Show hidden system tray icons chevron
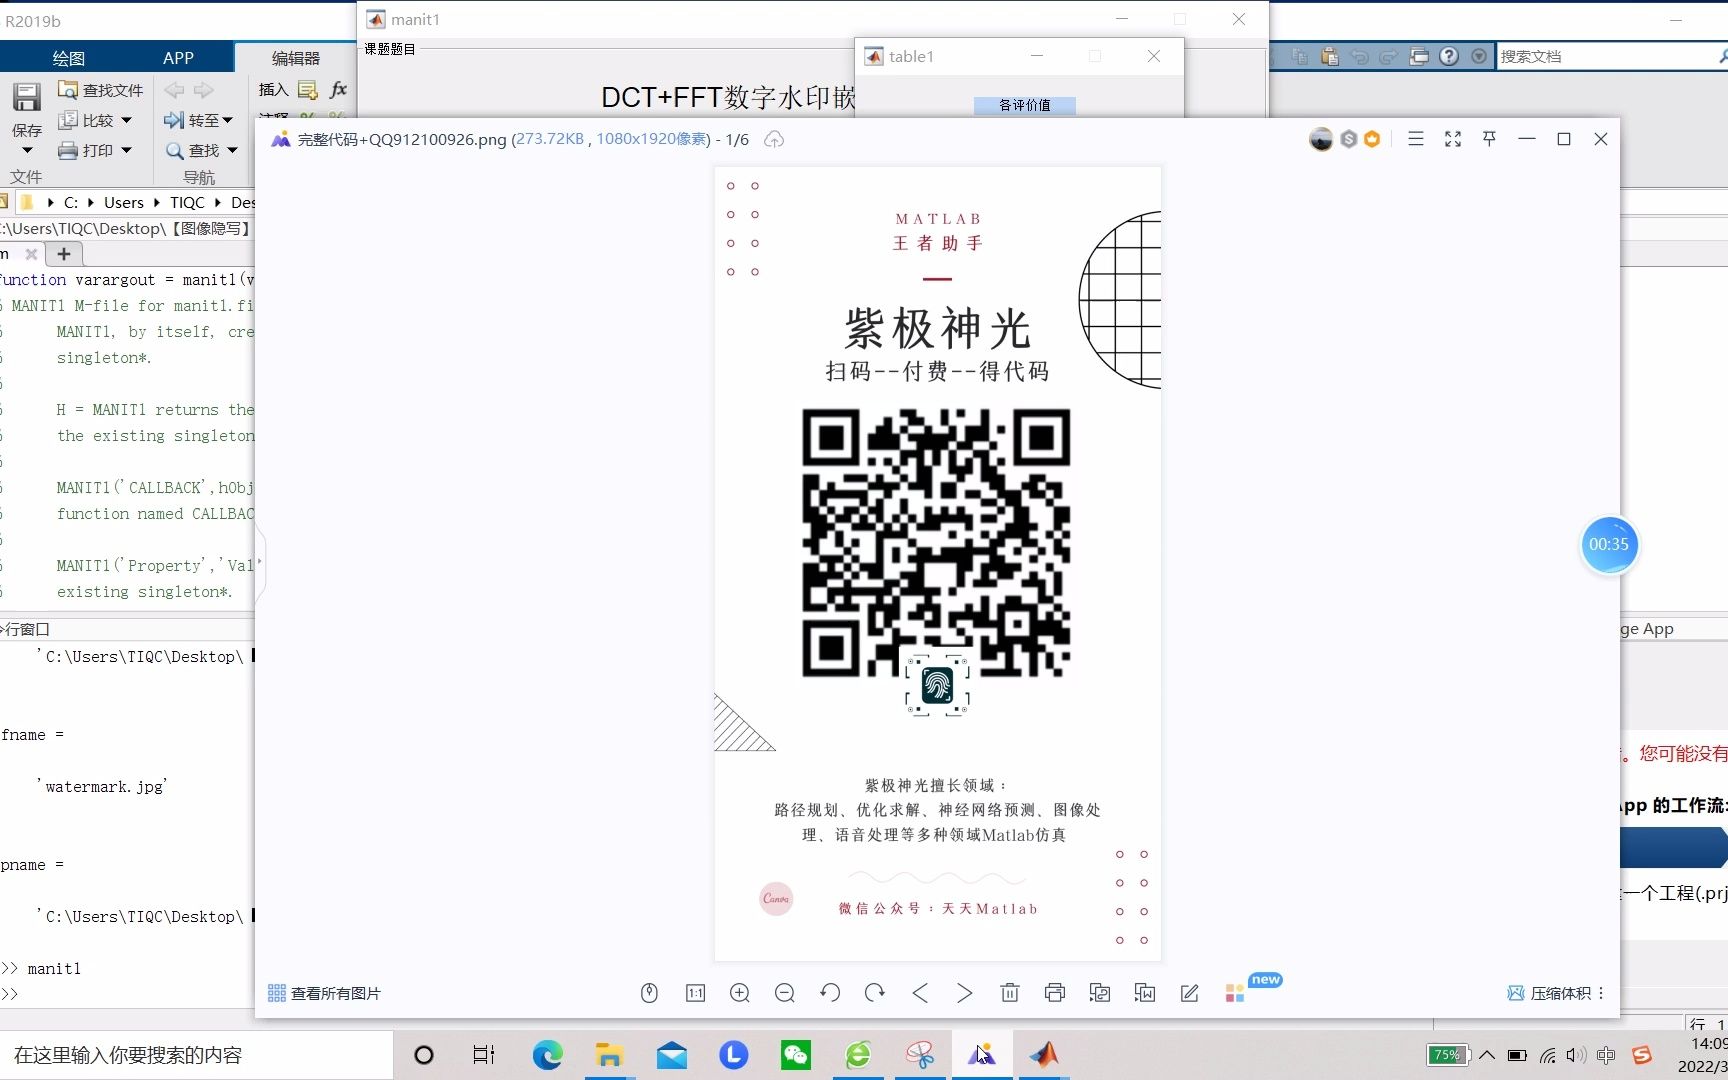Screen dimensions: 1728x1080 [1487, 1055]
